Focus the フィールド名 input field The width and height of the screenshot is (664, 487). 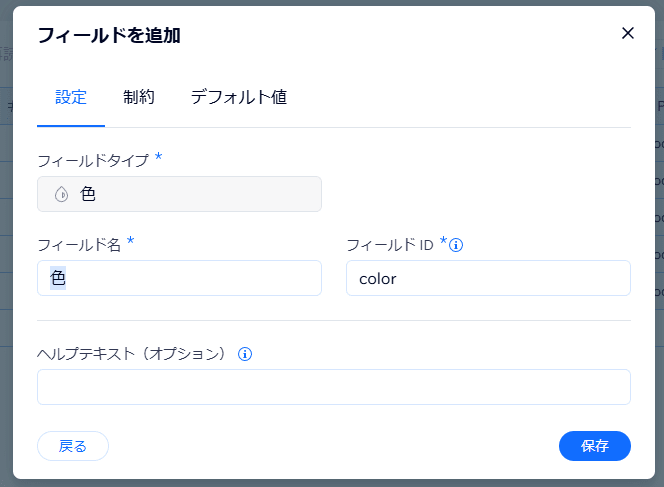179,278
